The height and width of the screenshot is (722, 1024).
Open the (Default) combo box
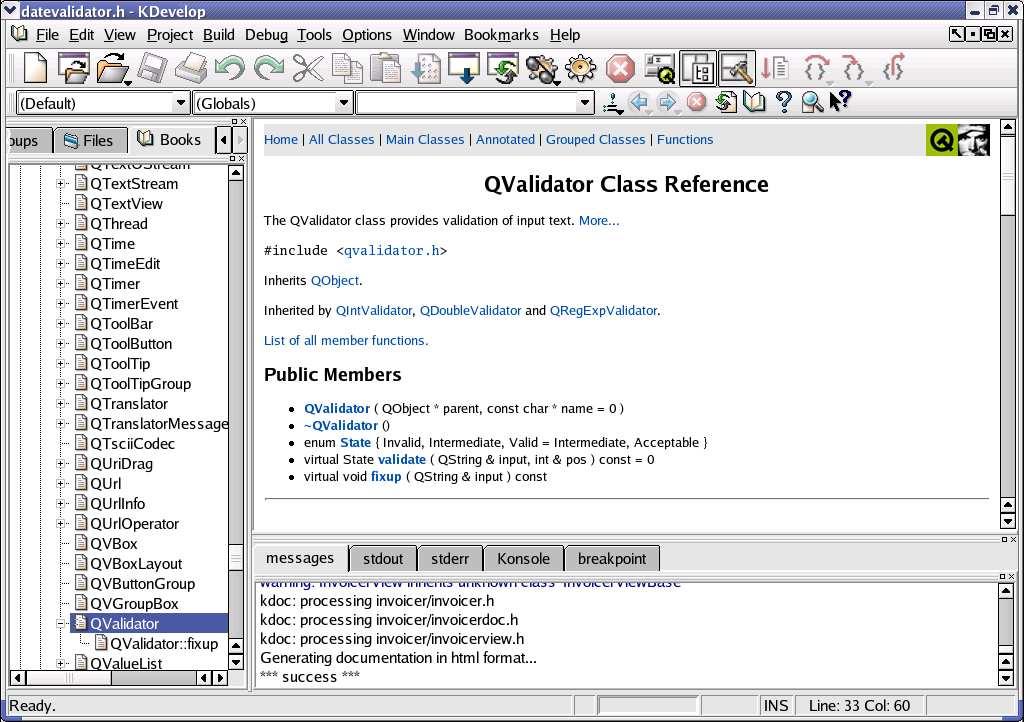[x=103, y=103]
